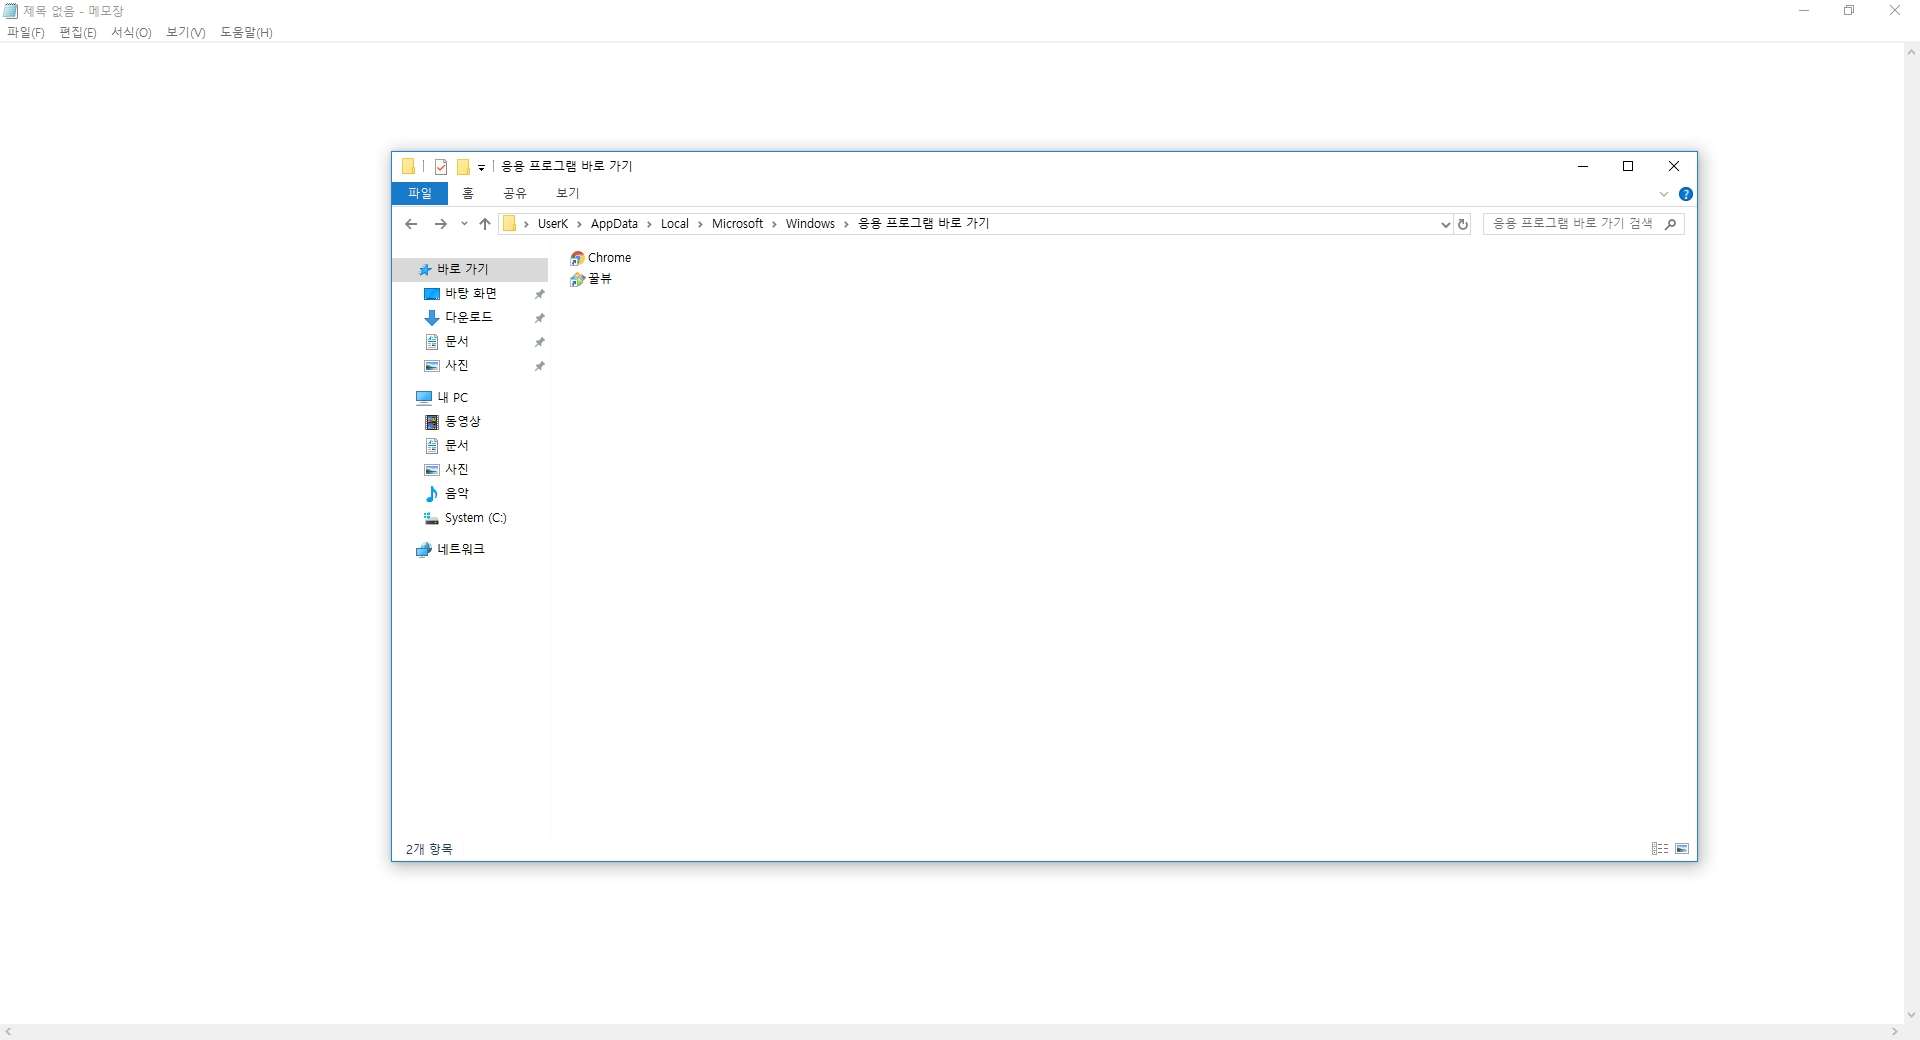The width and height of the screenshot is (1920, 1040).
Task: Click 응용 프로그램 바로 가기 breadcrumb segment
Action: click(924, 224)
